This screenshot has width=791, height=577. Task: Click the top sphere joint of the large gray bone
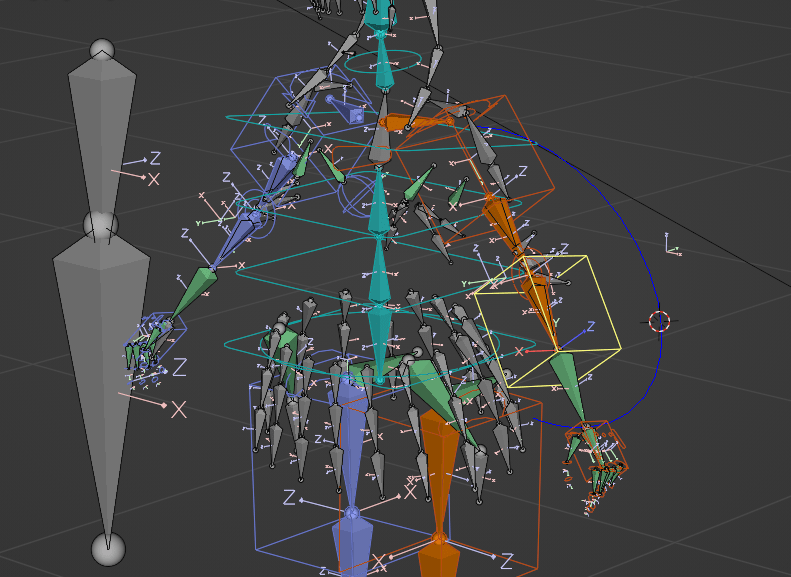coord(102,50)
